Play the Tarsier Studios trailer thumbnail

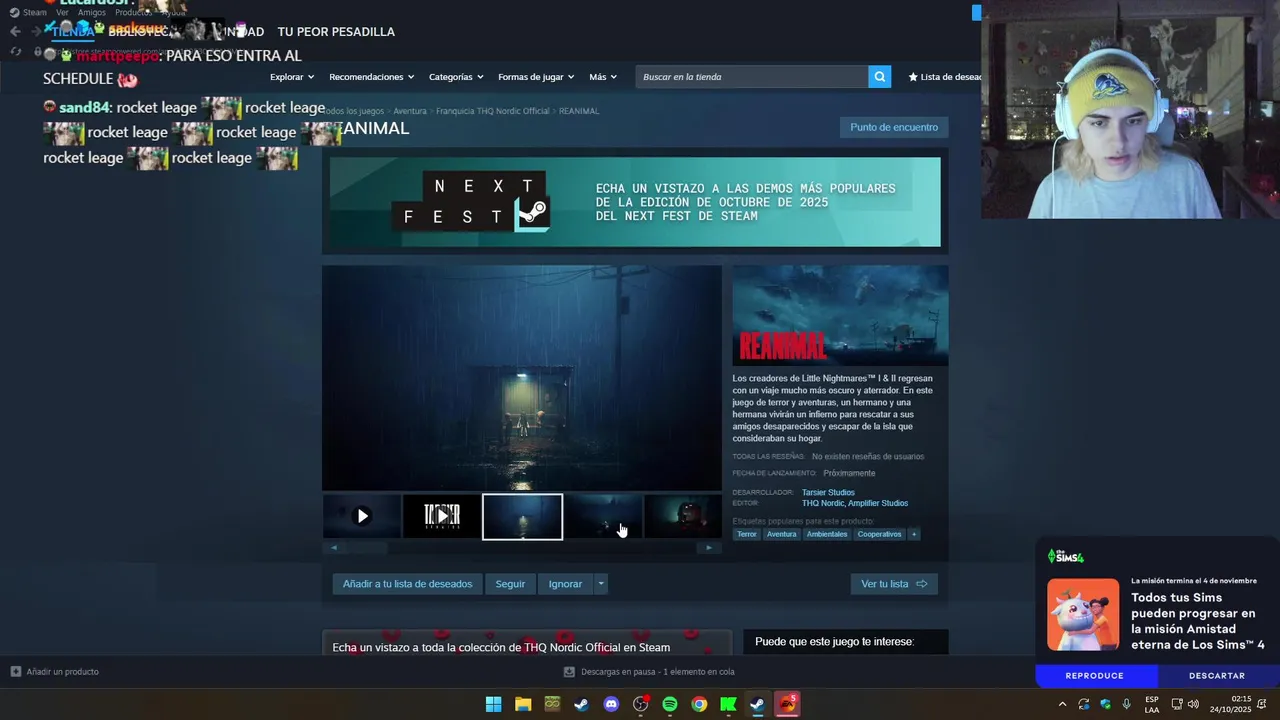(x=442, y=516)
